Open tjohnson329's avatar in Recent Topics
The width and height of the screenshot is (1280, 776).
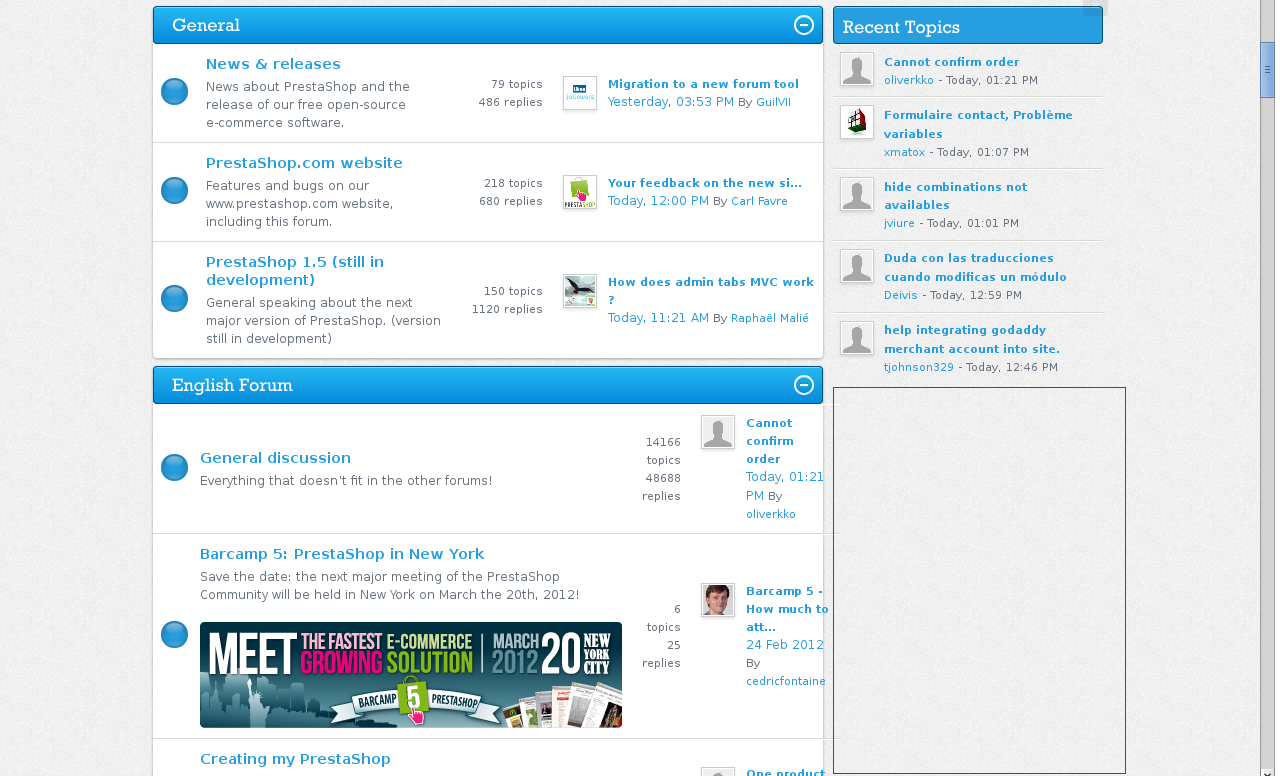pos(857,338)
